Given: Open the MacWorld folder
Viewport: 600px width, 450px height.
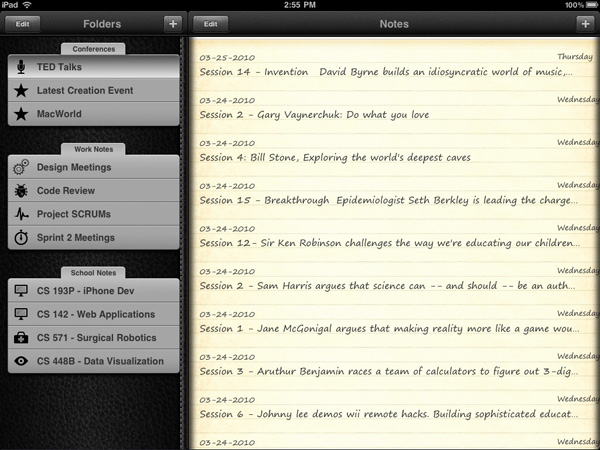Looking at the screenshot, I should pos(93,114).
